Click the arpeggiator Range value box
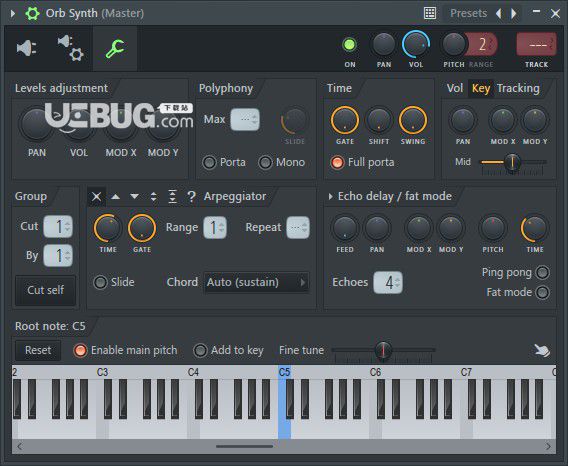The height and width of the screenshot is (466, 568). pyautogui.click(x=215, y=228)
